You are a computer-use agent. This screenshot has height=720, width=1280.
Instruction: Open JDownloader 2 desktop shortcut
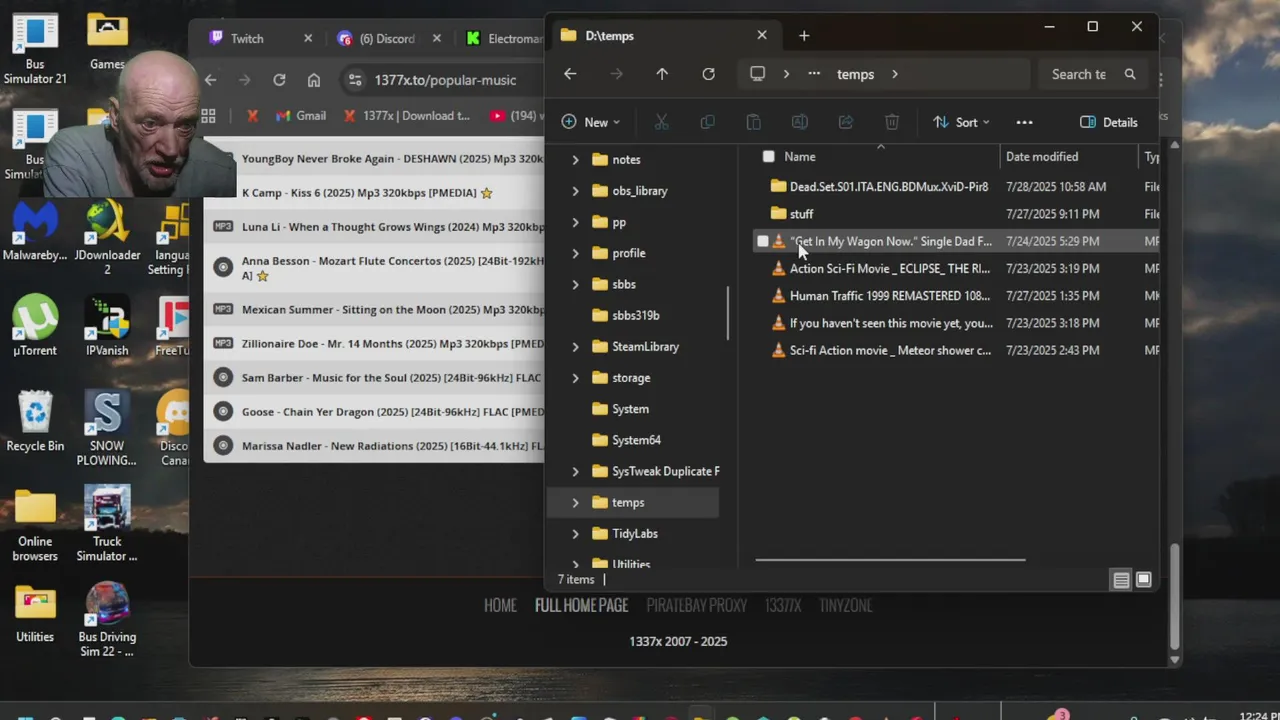point(107,236)
